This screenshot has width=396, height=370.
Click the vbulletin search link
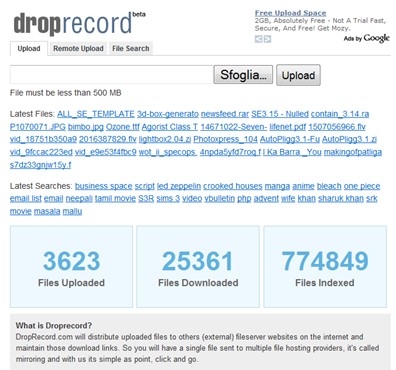[220, 199]
